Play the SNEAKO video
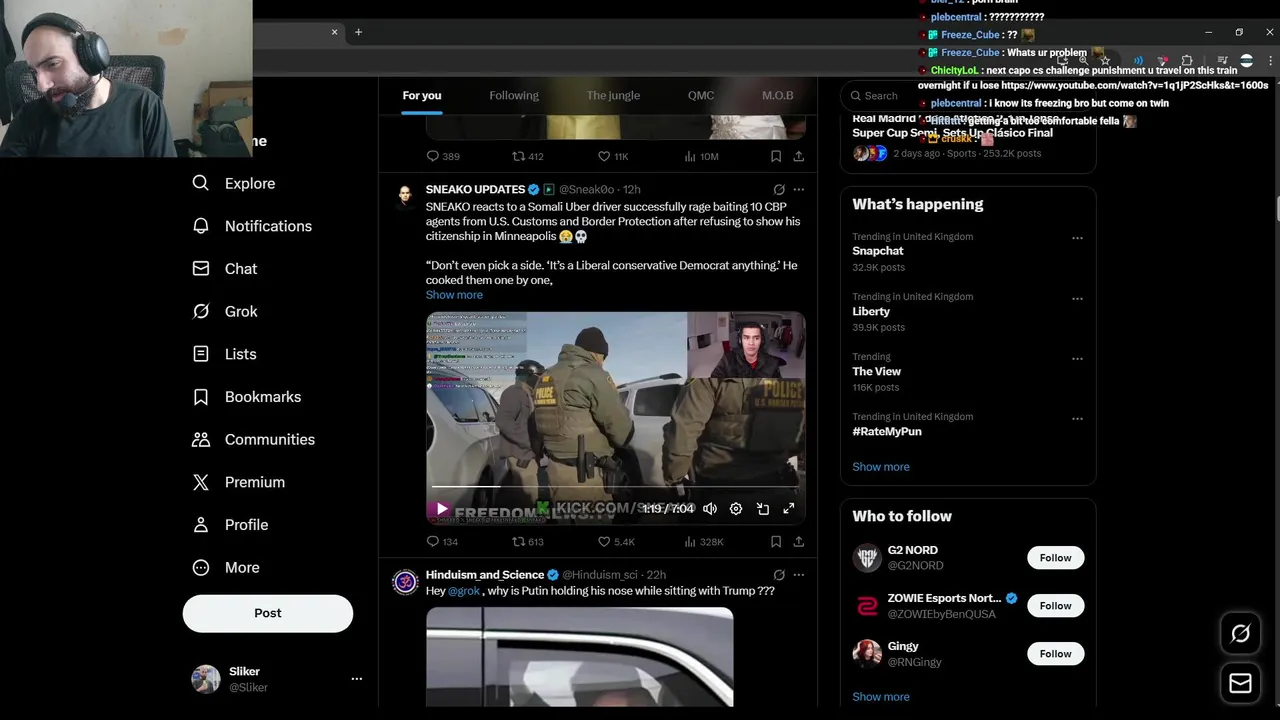 click(x=442, y=509)
